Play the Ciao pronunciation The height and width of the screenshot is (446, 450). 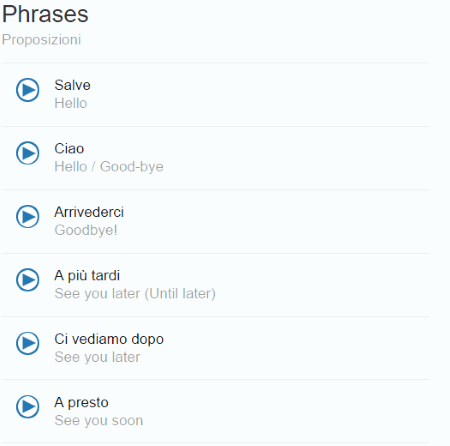pos(28,153)
